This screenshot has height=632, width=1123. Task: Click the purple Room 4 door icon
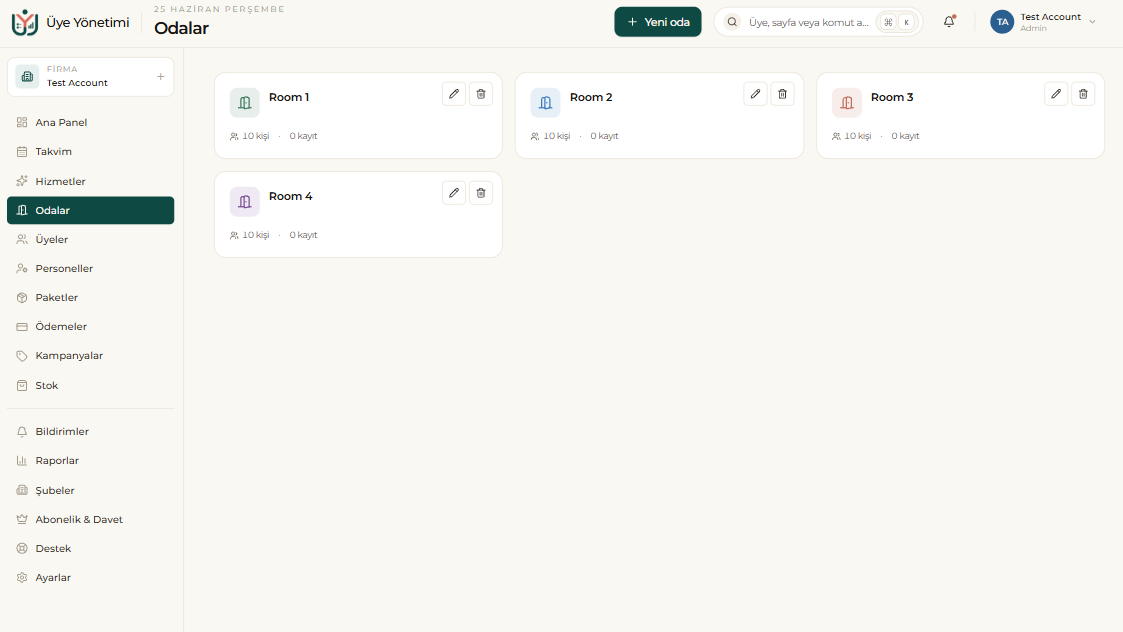(x=244, y=201)
